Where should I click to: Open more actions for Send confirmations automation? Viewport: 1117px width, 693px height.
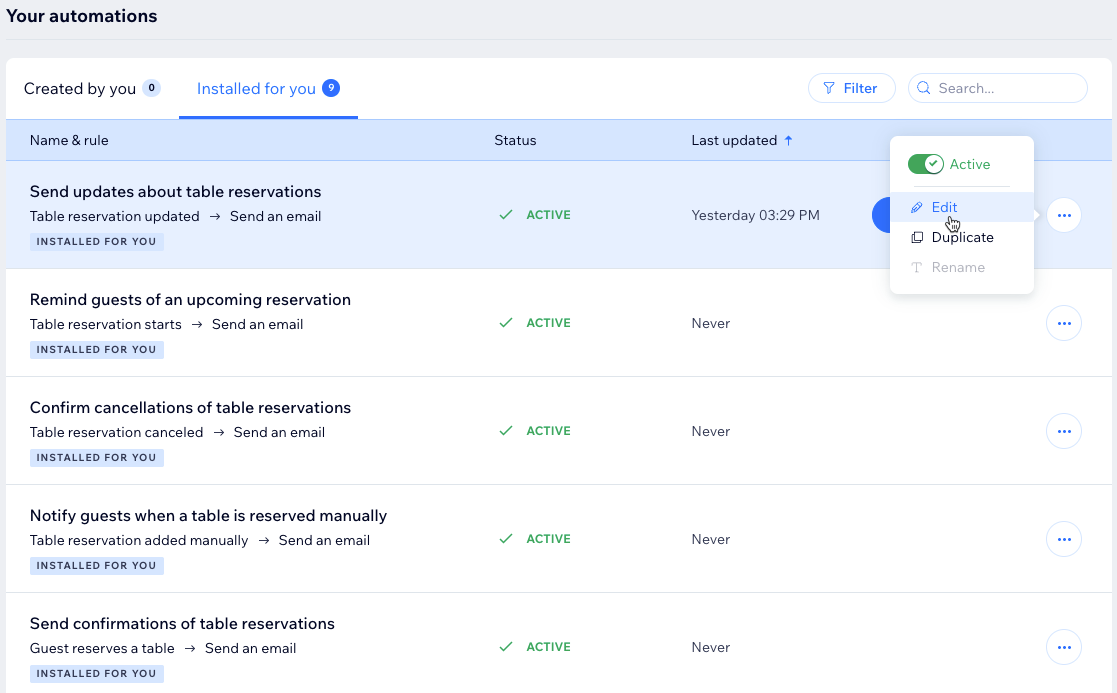(1063, 647)
